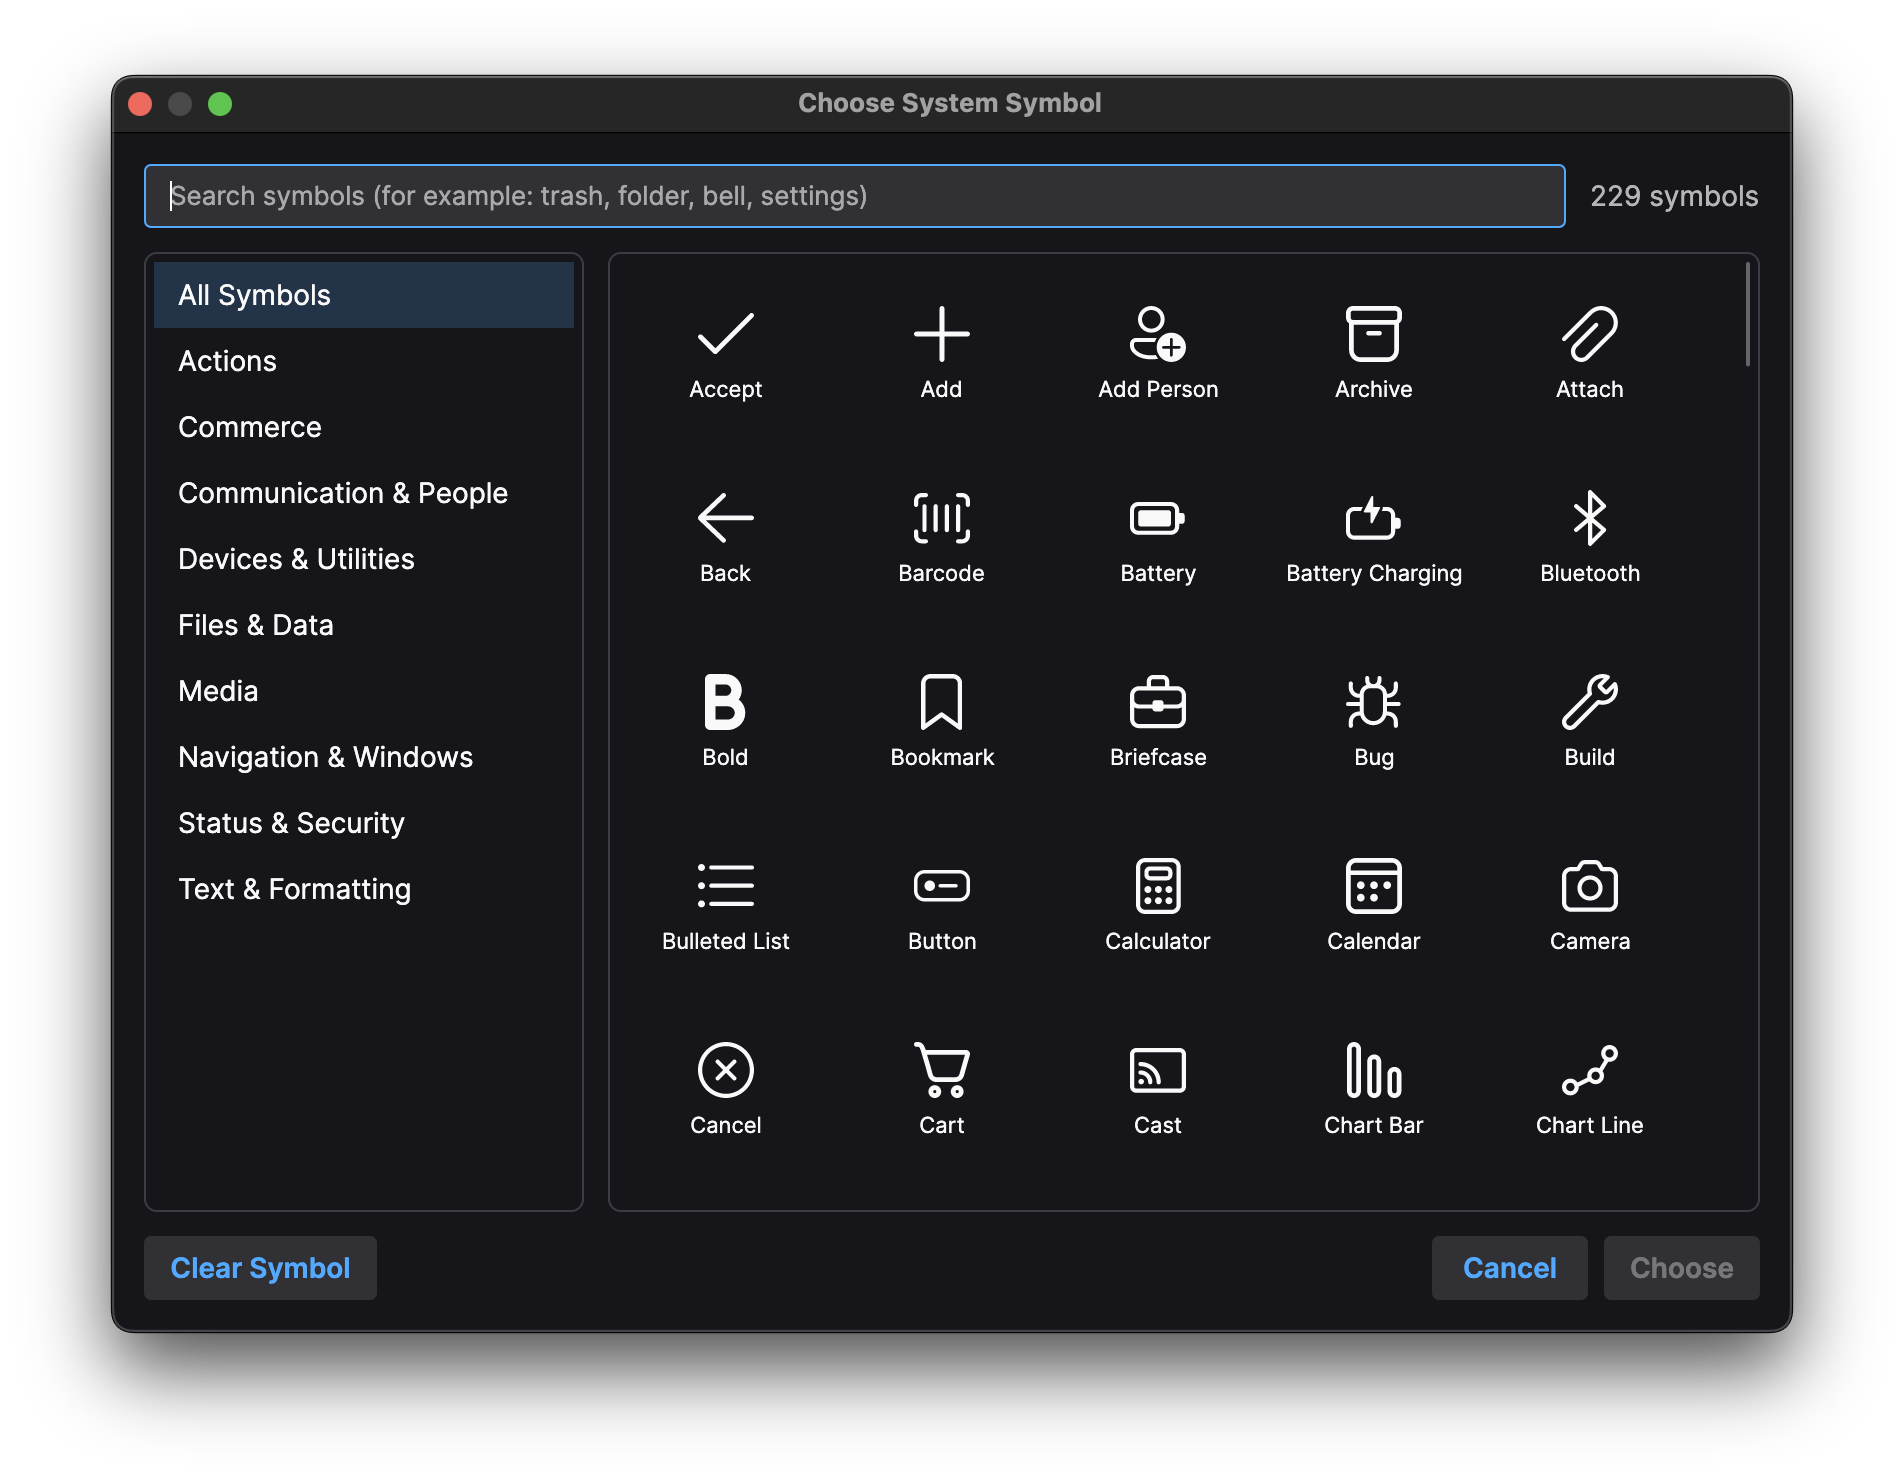The image size is (1904, 1480).
Task: Select Navigation & Windows category
Action: click(364, 757)
